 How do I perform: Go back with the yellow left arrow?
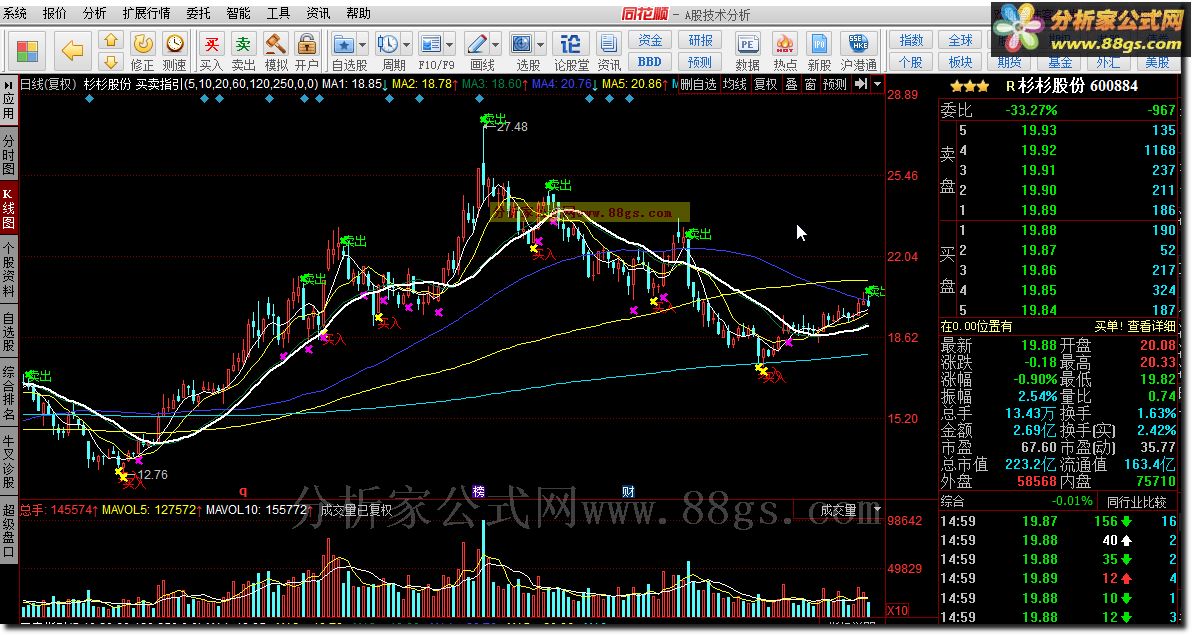coord(72,51)
